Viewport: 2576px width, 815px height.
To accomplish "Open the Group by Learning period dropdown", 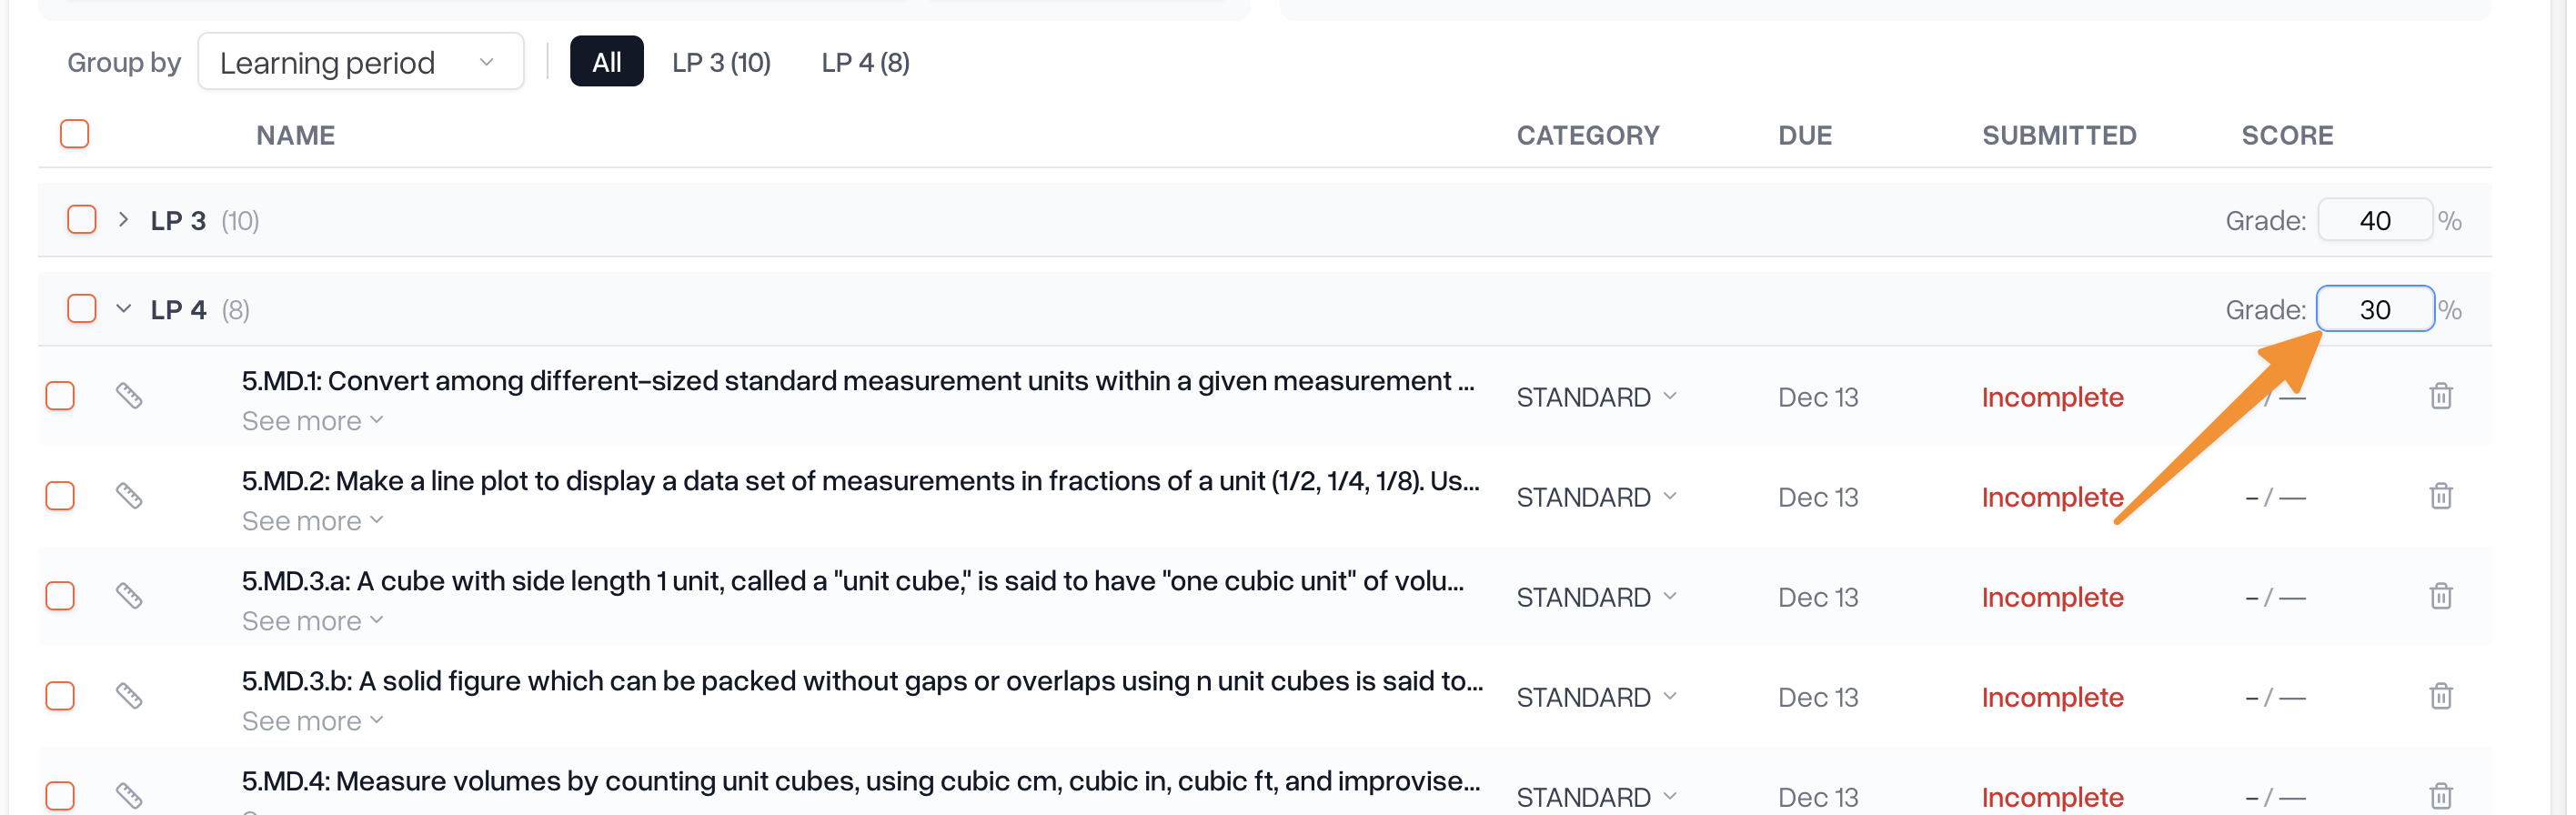I will coord(361,62).
